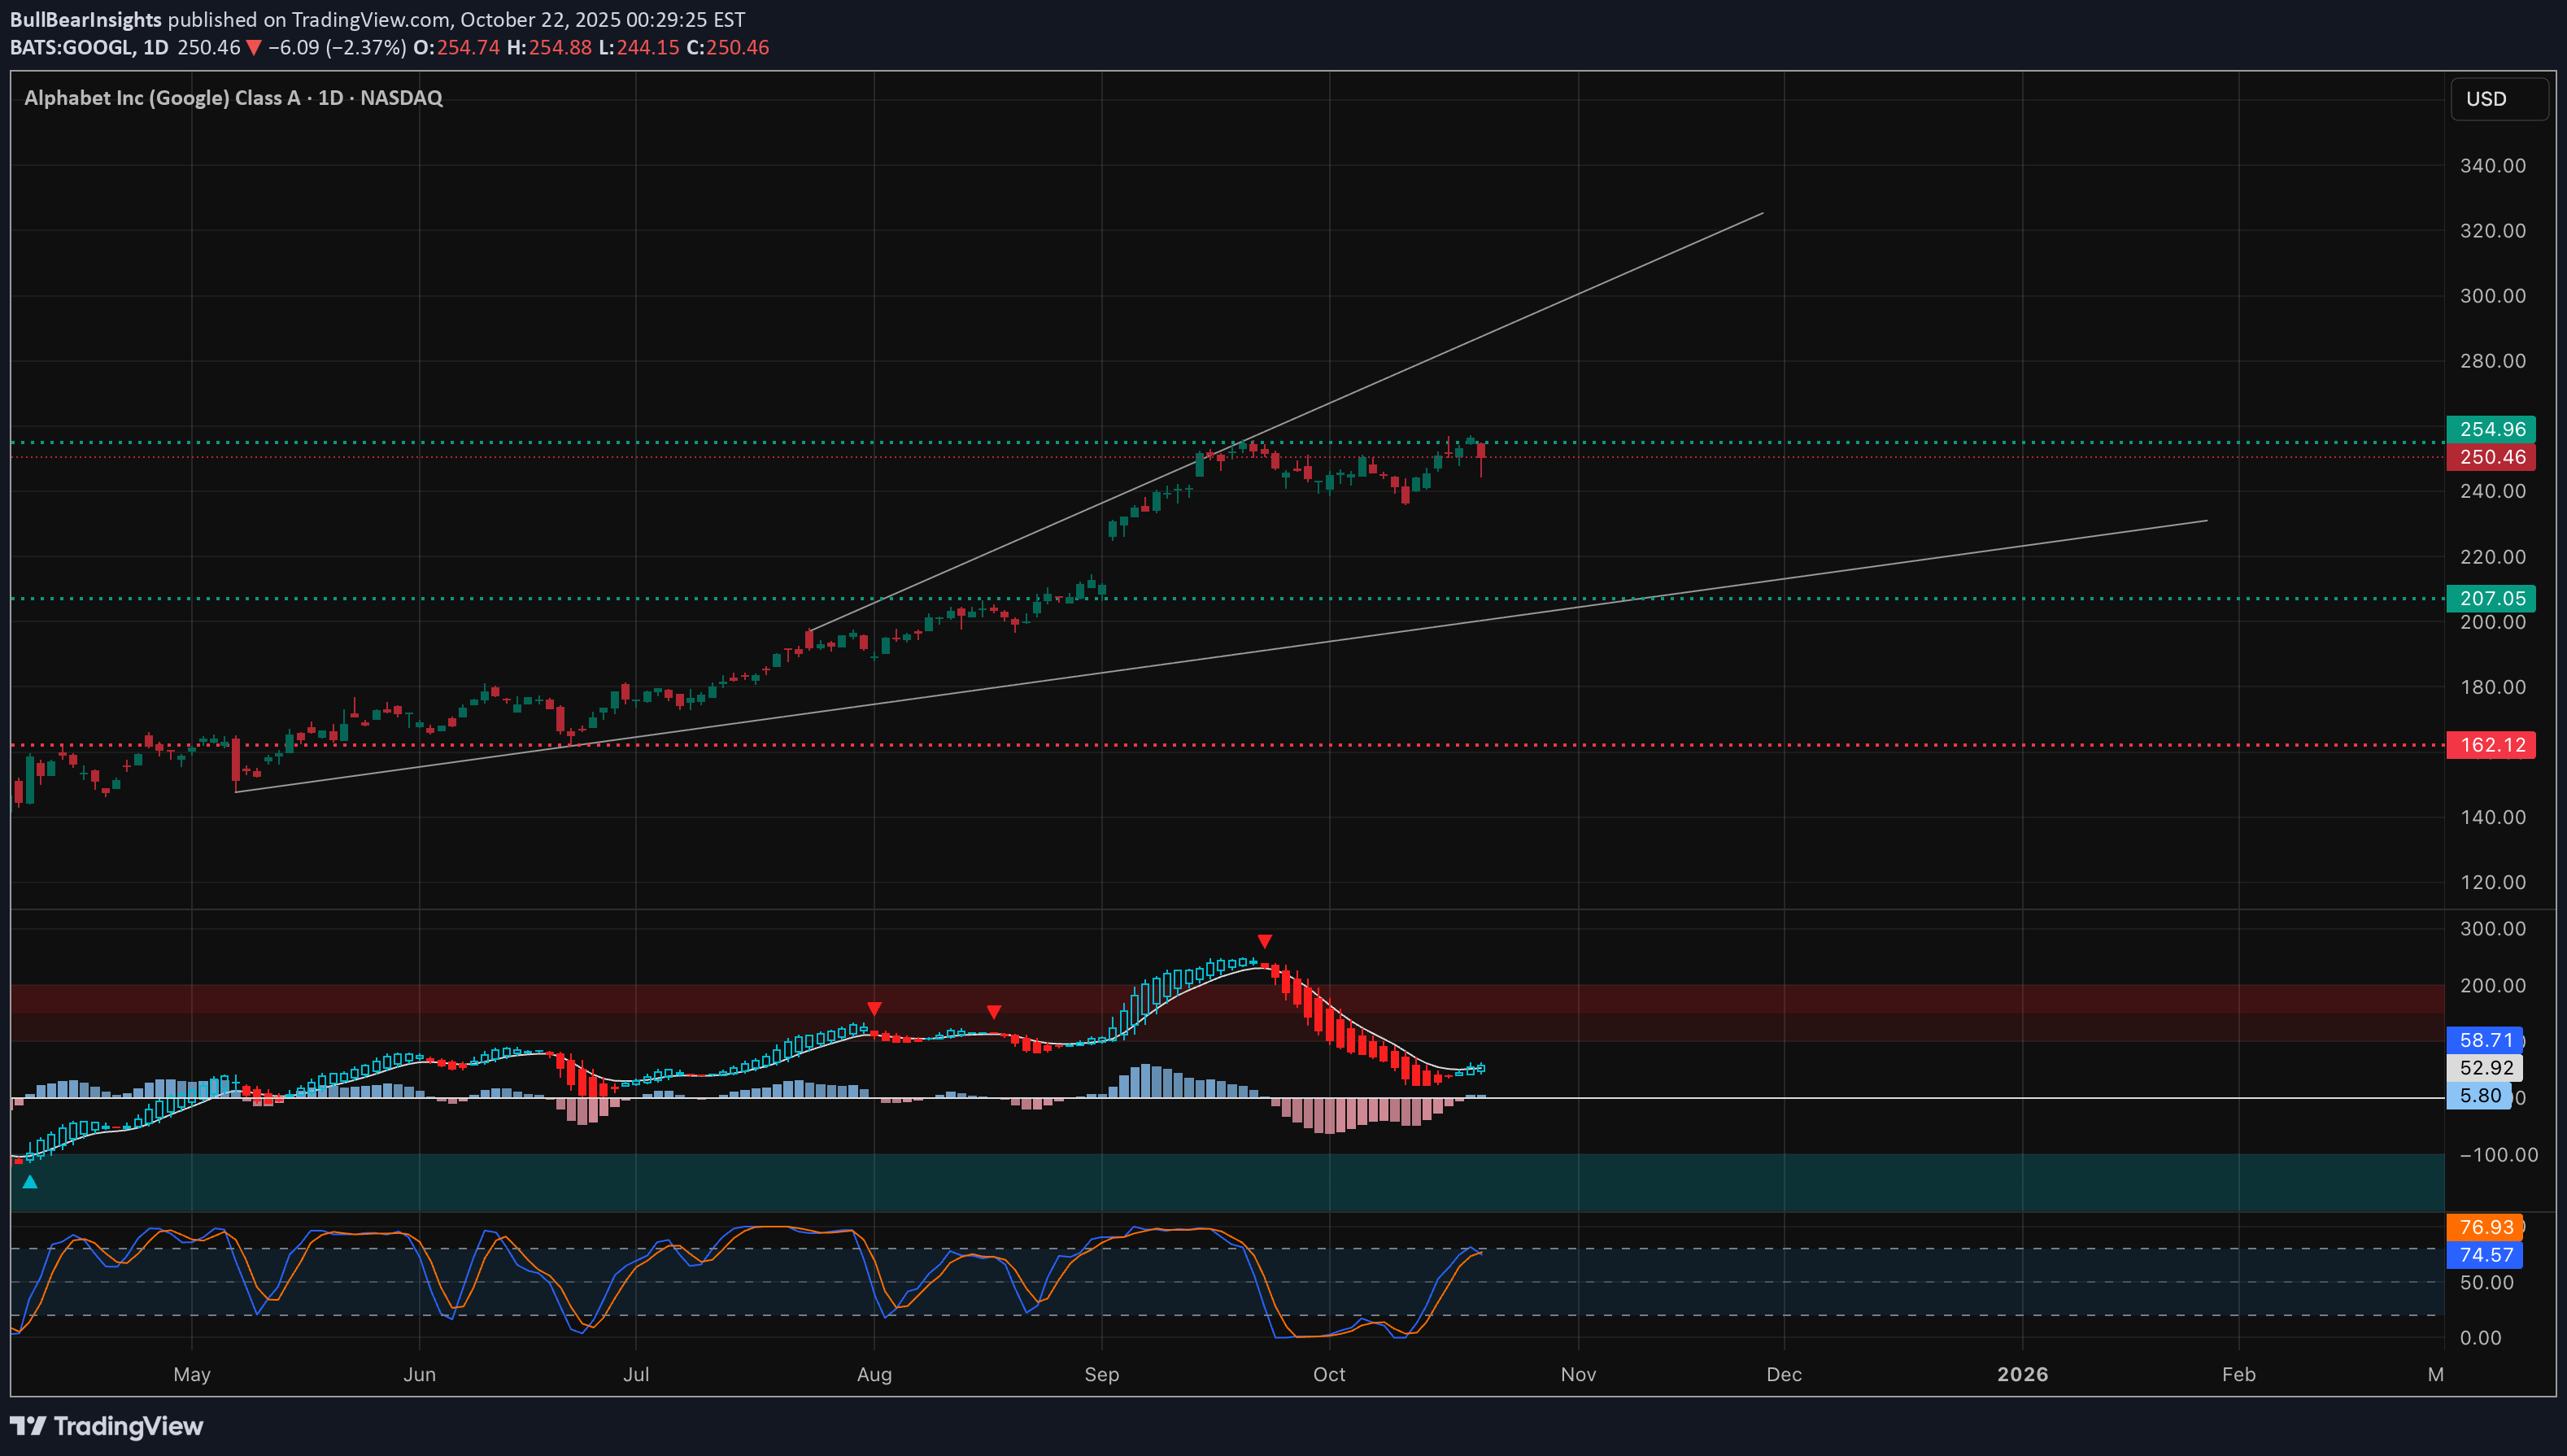The height and width of the screenshot is (1456, 2567).
Task: Click the blue 74.57 stochastic value label
Action: 2485,1255
